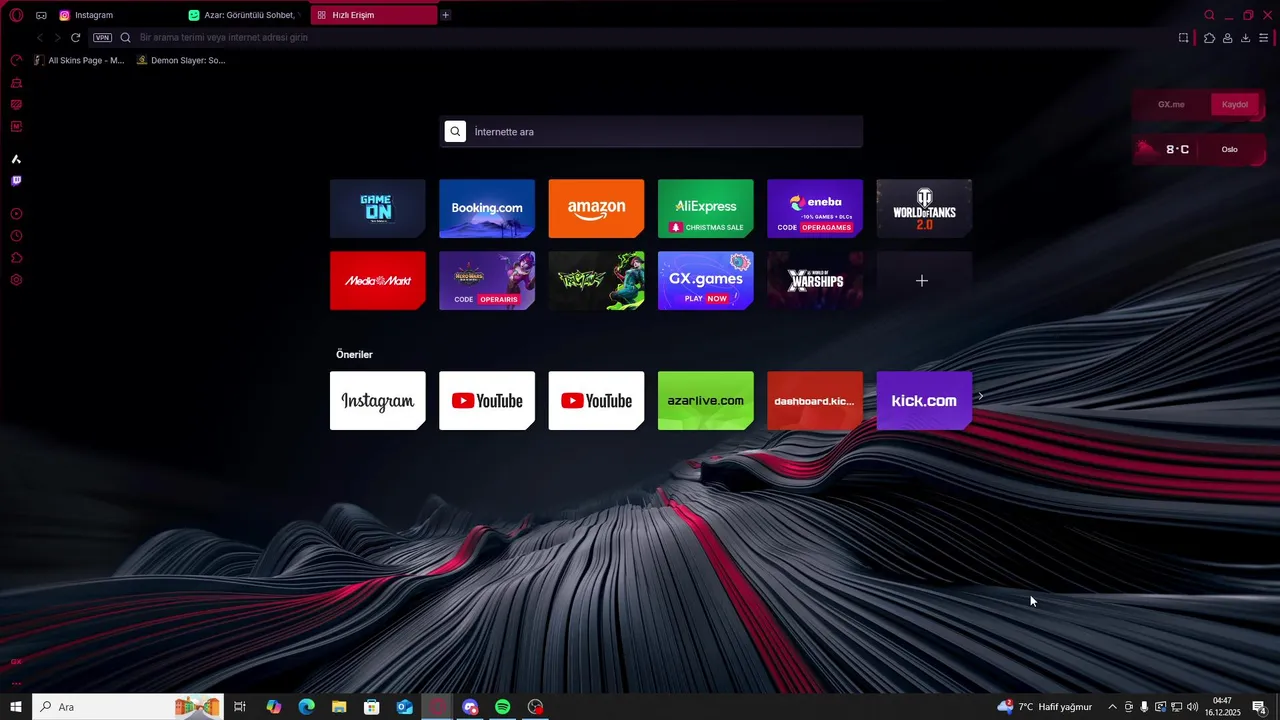The image size is (1280, 720).
Task: Open All Skins Page bookmark
Action: pyautogui.click(x=79, y=60)
